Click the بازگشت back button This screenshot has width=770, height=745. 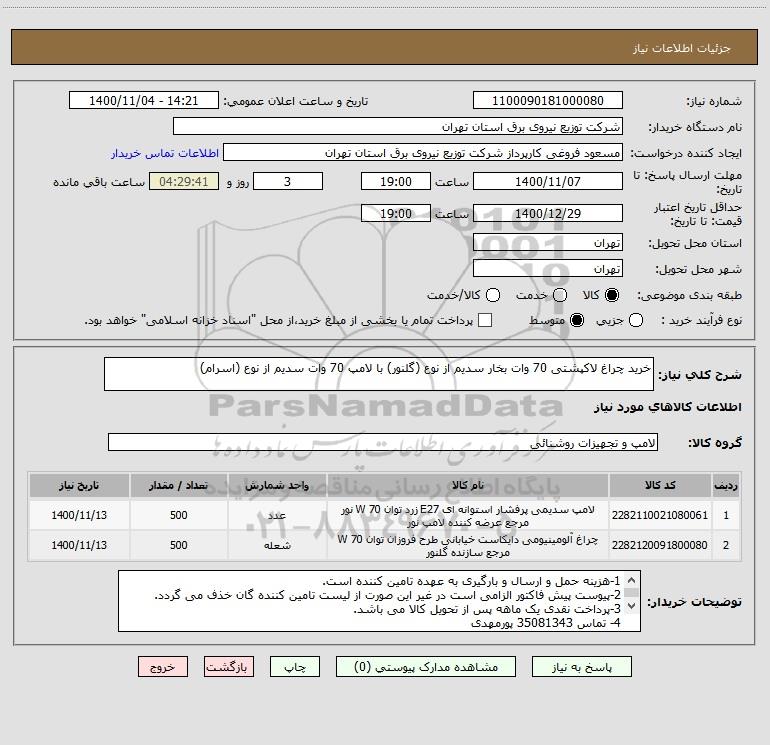point(229,667)
